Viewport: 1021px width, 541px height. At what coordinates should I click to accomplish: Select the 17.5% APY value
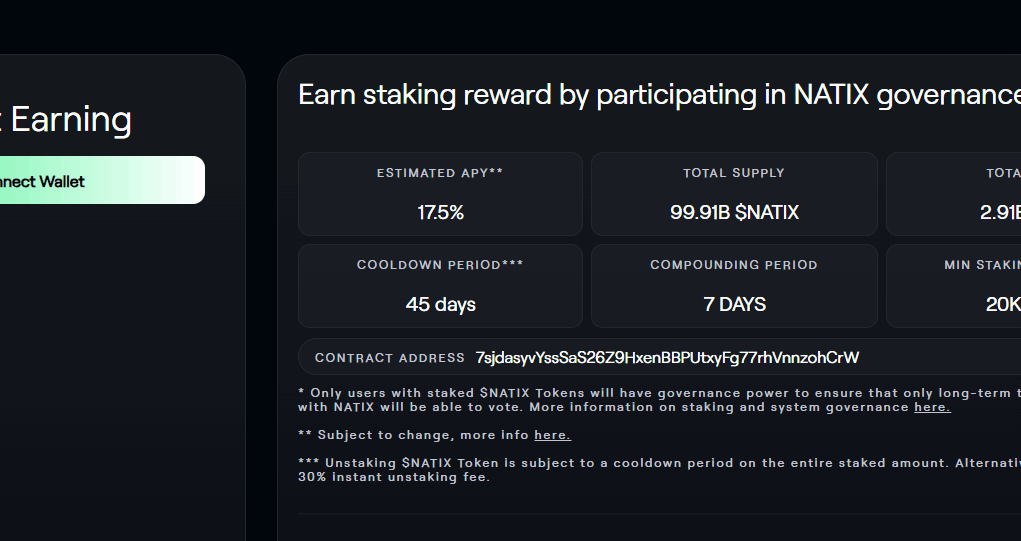click(x=440, y=212)
